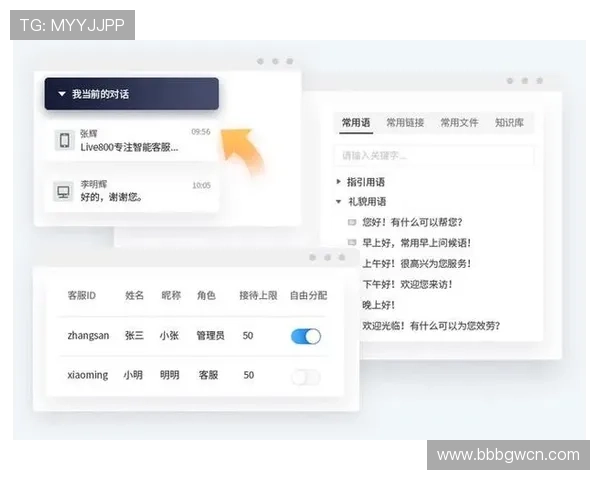Switch to the 常用语 tab

(356, 122)
